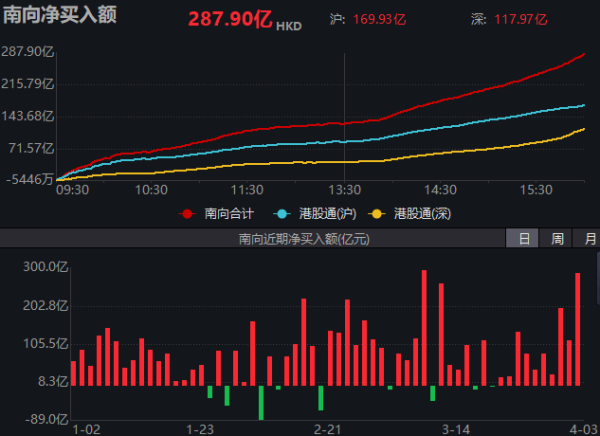The width and height of the screenshot is (600, 436).
Task: Toggle the red 南向合计 legend marker
Action: point(188,213)
